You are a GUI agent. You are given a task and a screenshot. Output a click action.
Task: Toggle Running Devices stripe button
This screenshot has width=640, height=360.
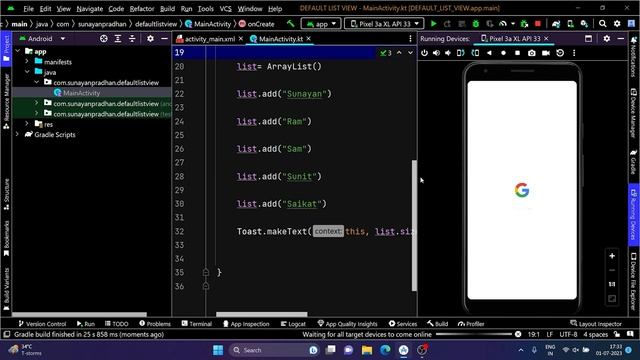point(633,215)
